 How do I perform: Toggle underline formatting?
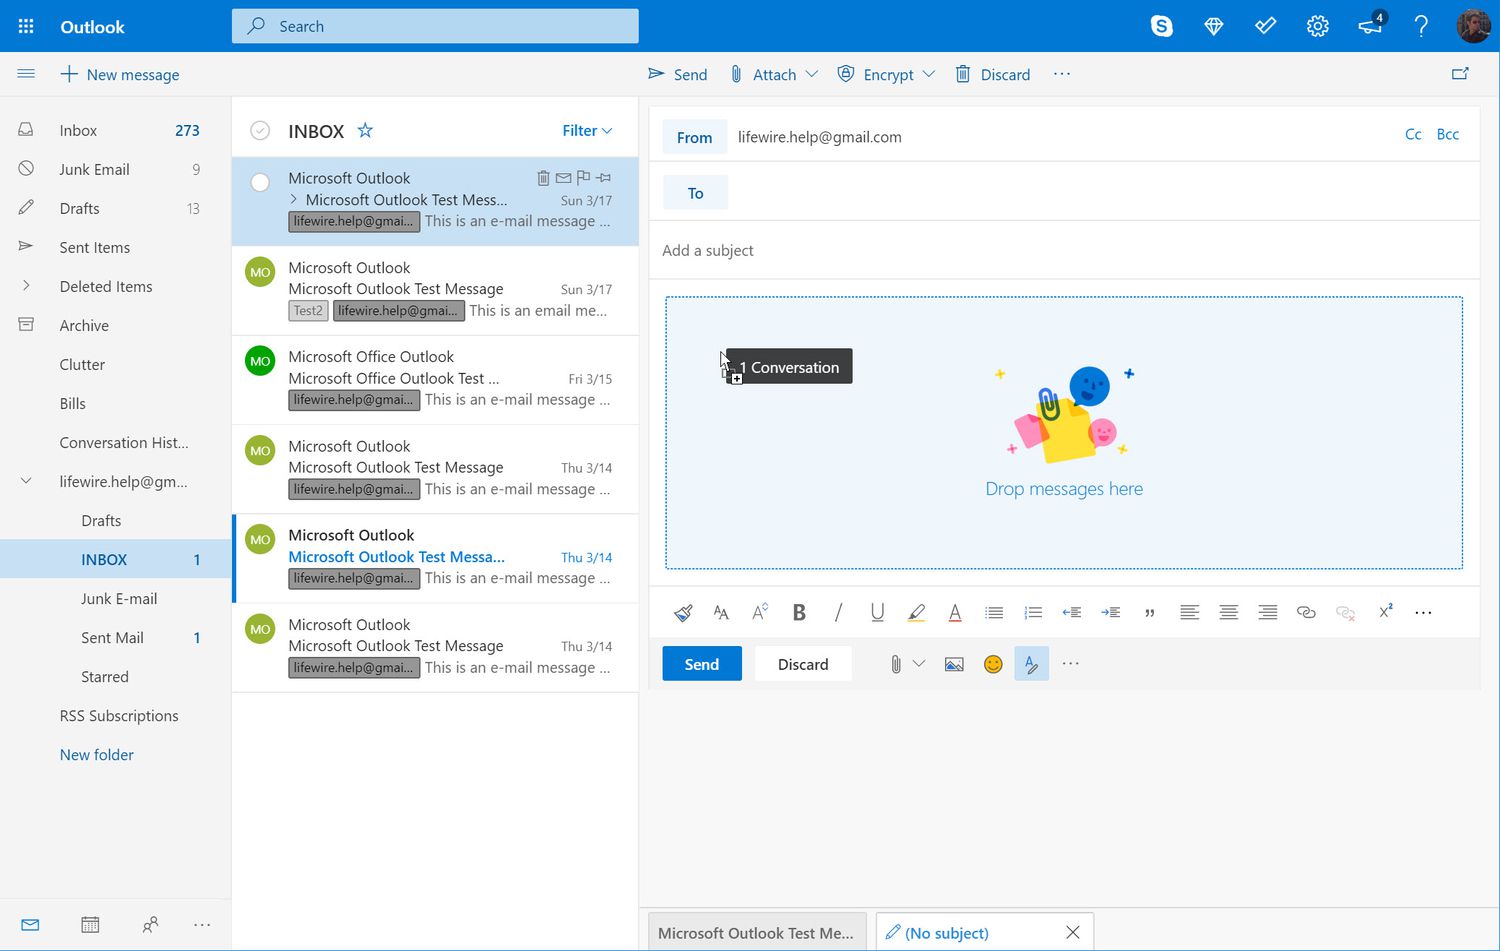point(877,612)
